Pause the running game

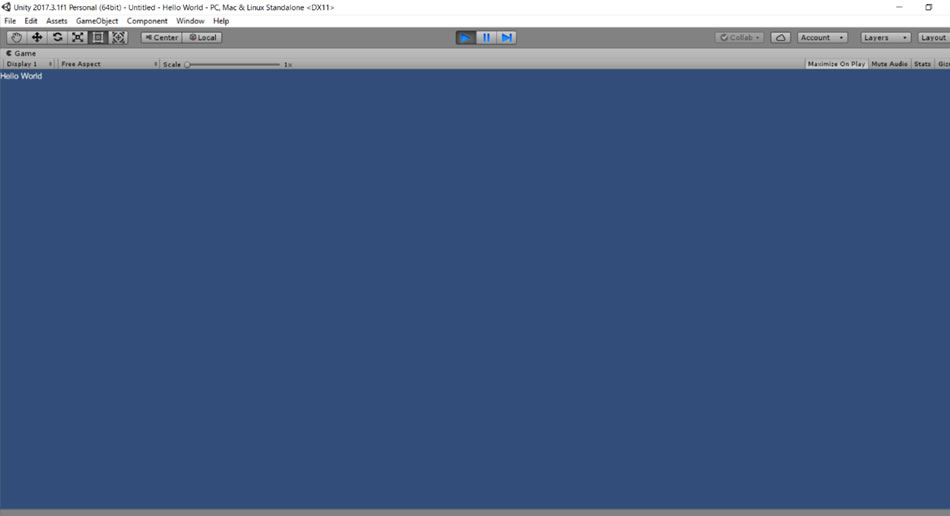coord(486,38)
